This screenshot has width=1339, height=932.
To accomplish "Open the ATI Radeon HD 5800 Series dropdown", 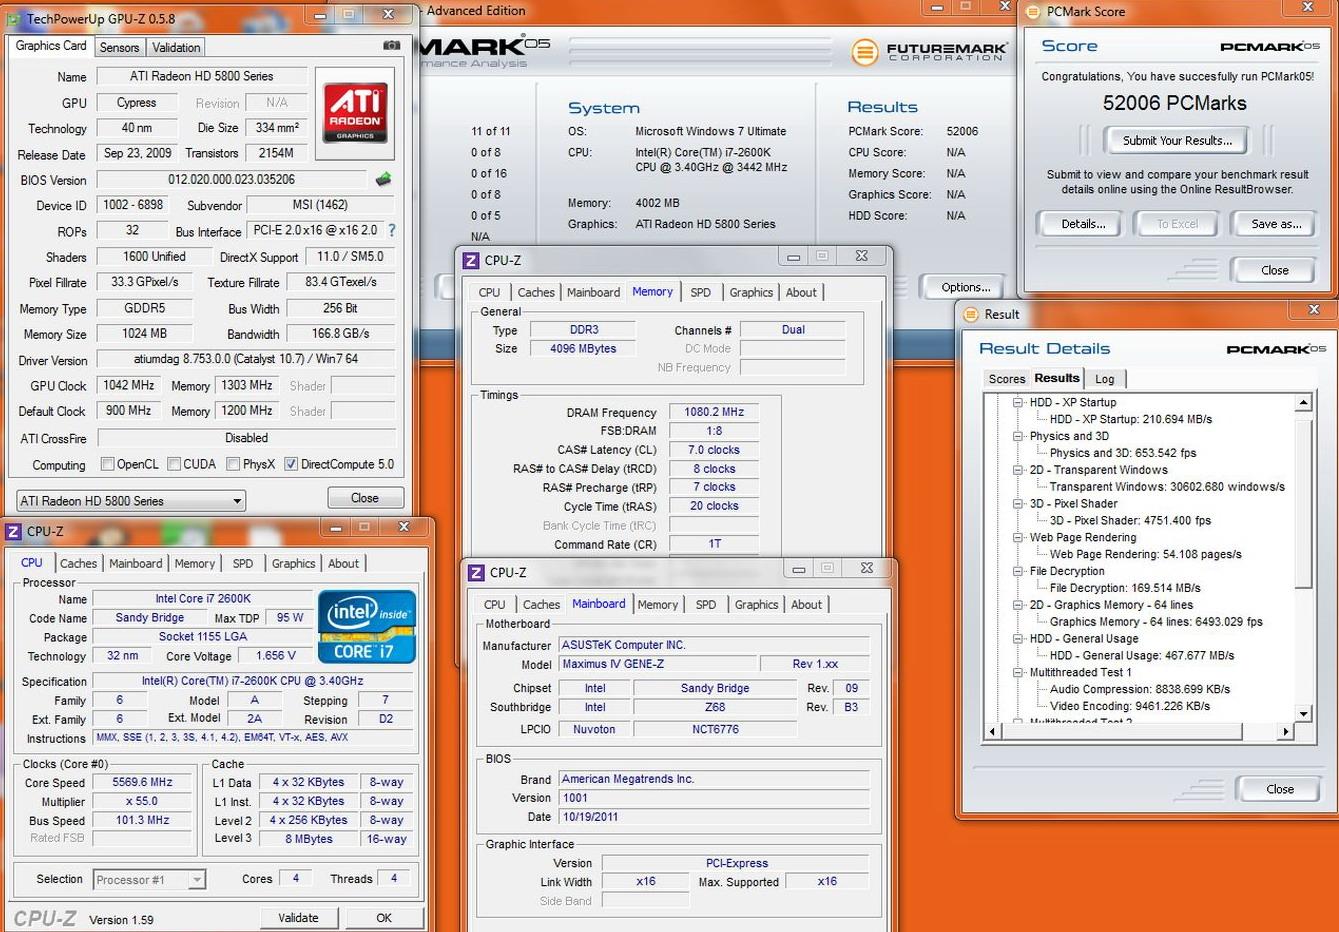I will coord(131,501).
